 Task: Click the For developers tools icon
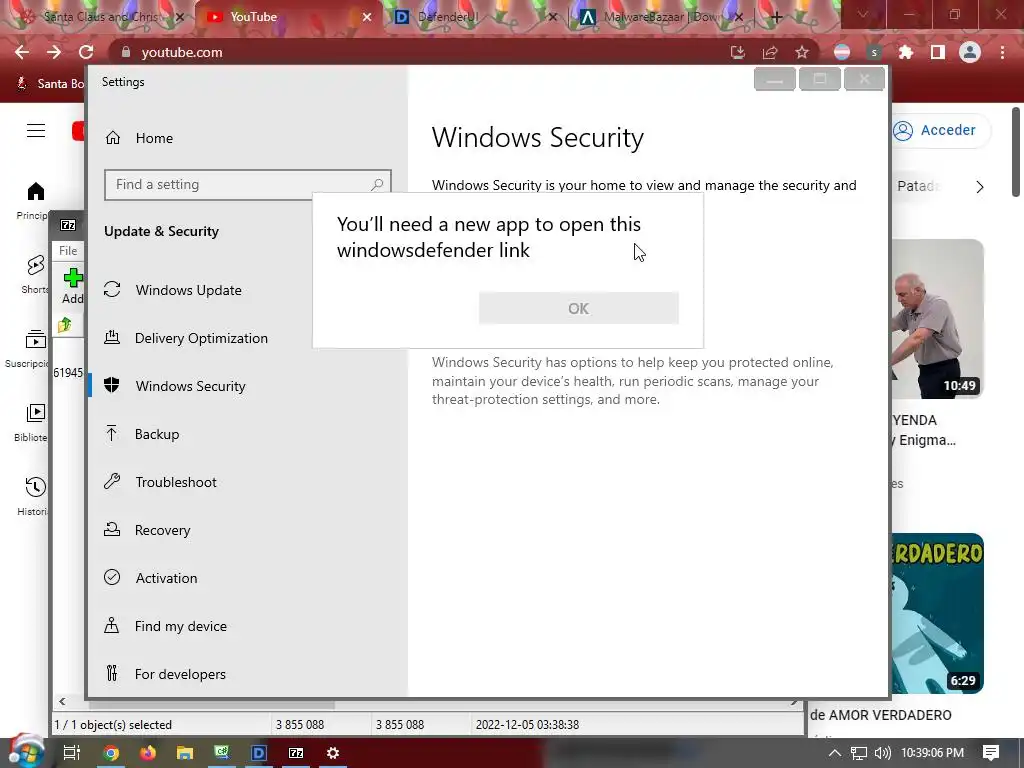click(x=112, y=673)
